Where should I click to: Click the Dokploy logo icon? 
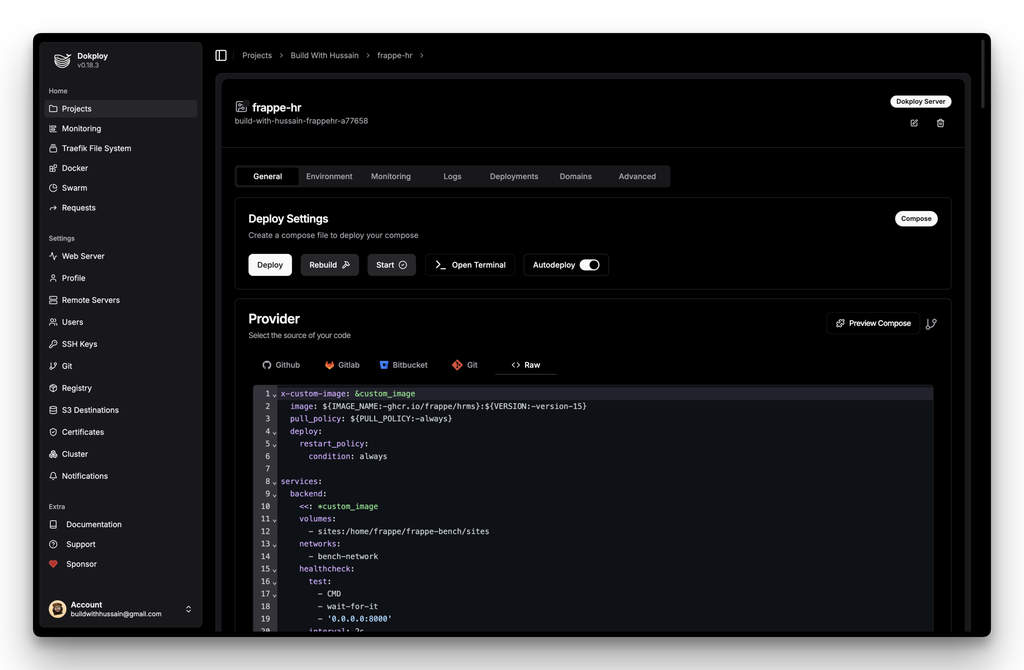click(62, 60)
